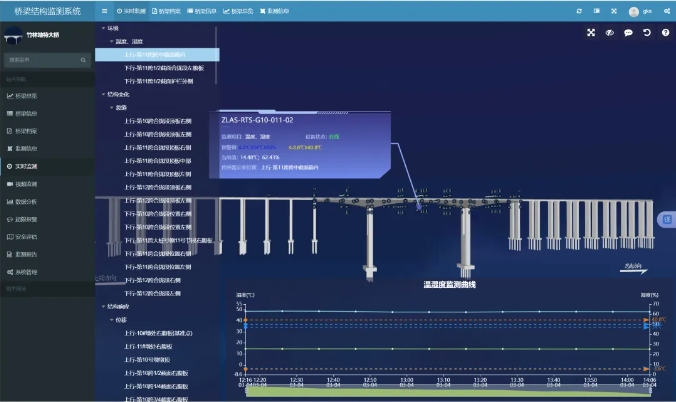Click the refresh icon in top bar
Image resolution: width=676 pixels, height=402 pixels.
[x=580, y=10]
